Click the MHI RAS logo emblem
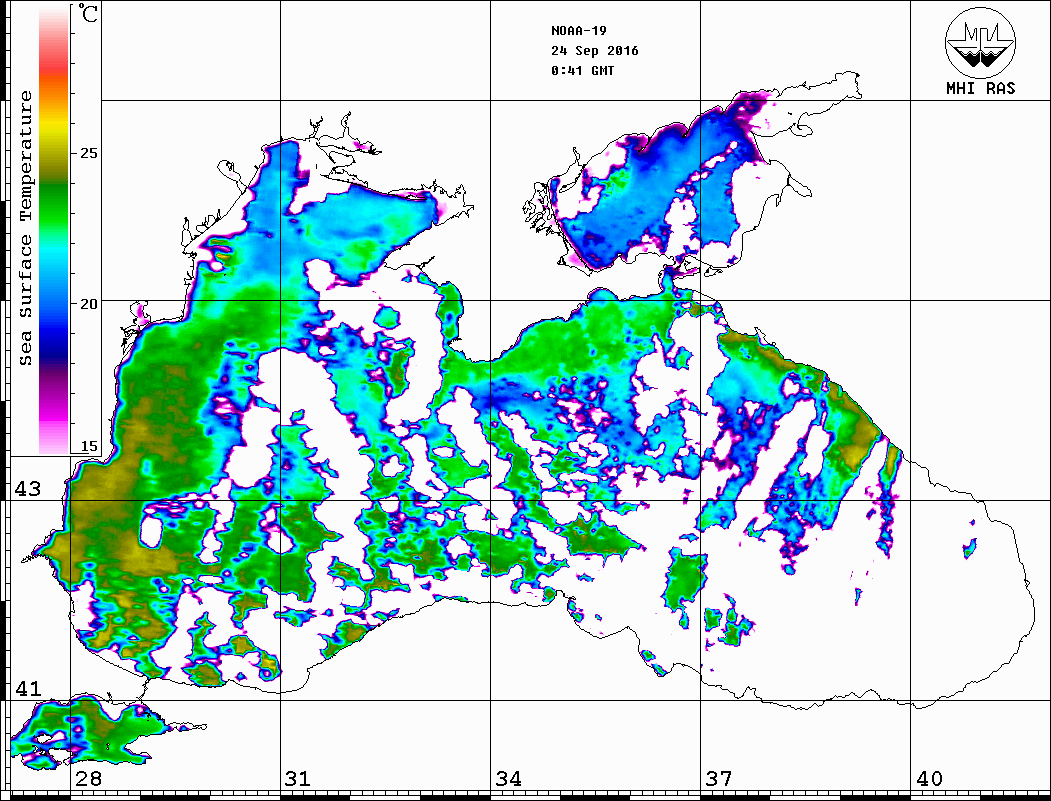Image resolution: width=1051 pixels, height=801 pixels. pyautogui.click(x=980, y=42)
